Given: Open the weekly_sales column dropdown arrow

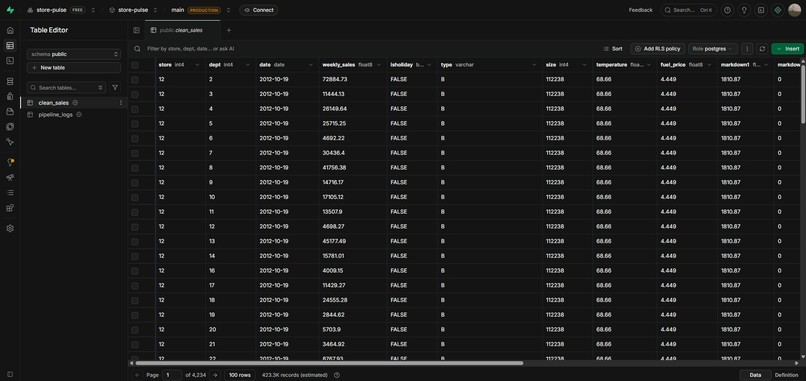Looking at the screenshot, I should pyautogui.click(x=379, y=65).
